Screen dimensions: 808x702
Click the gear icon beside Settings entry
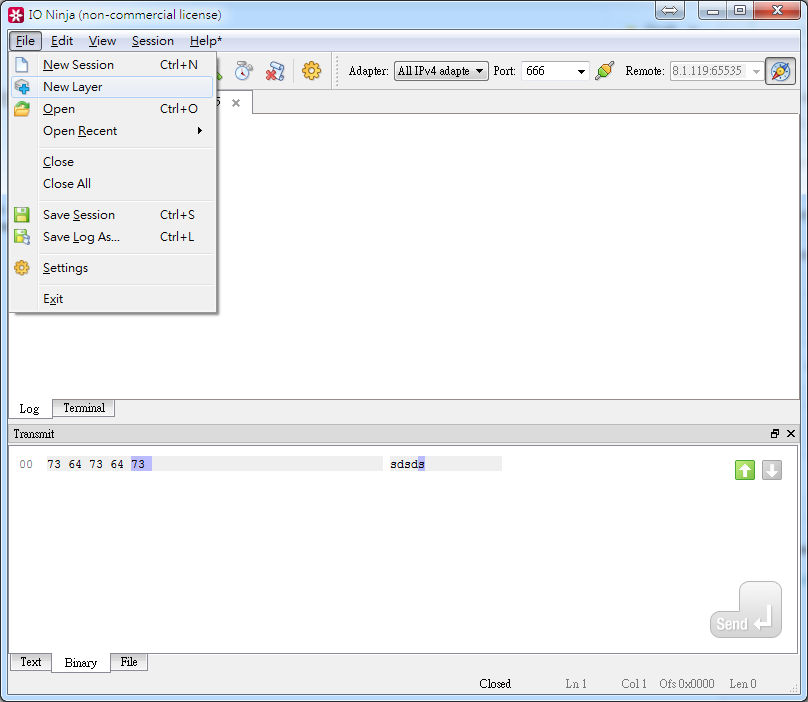22,268
